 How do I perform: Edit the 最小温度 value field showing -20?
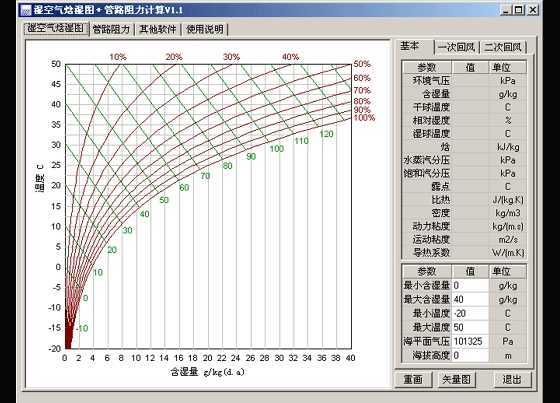tap(470, 313)
